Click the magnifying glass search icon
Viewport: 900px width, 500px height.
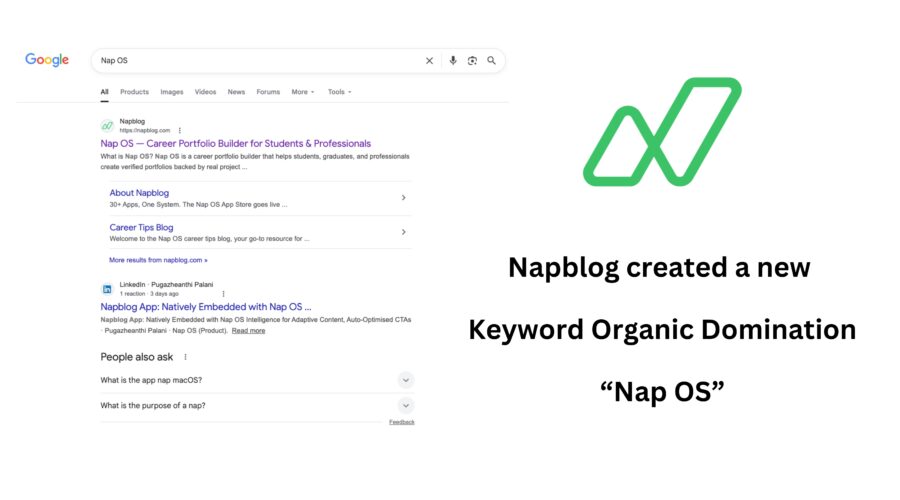(491, 60)
